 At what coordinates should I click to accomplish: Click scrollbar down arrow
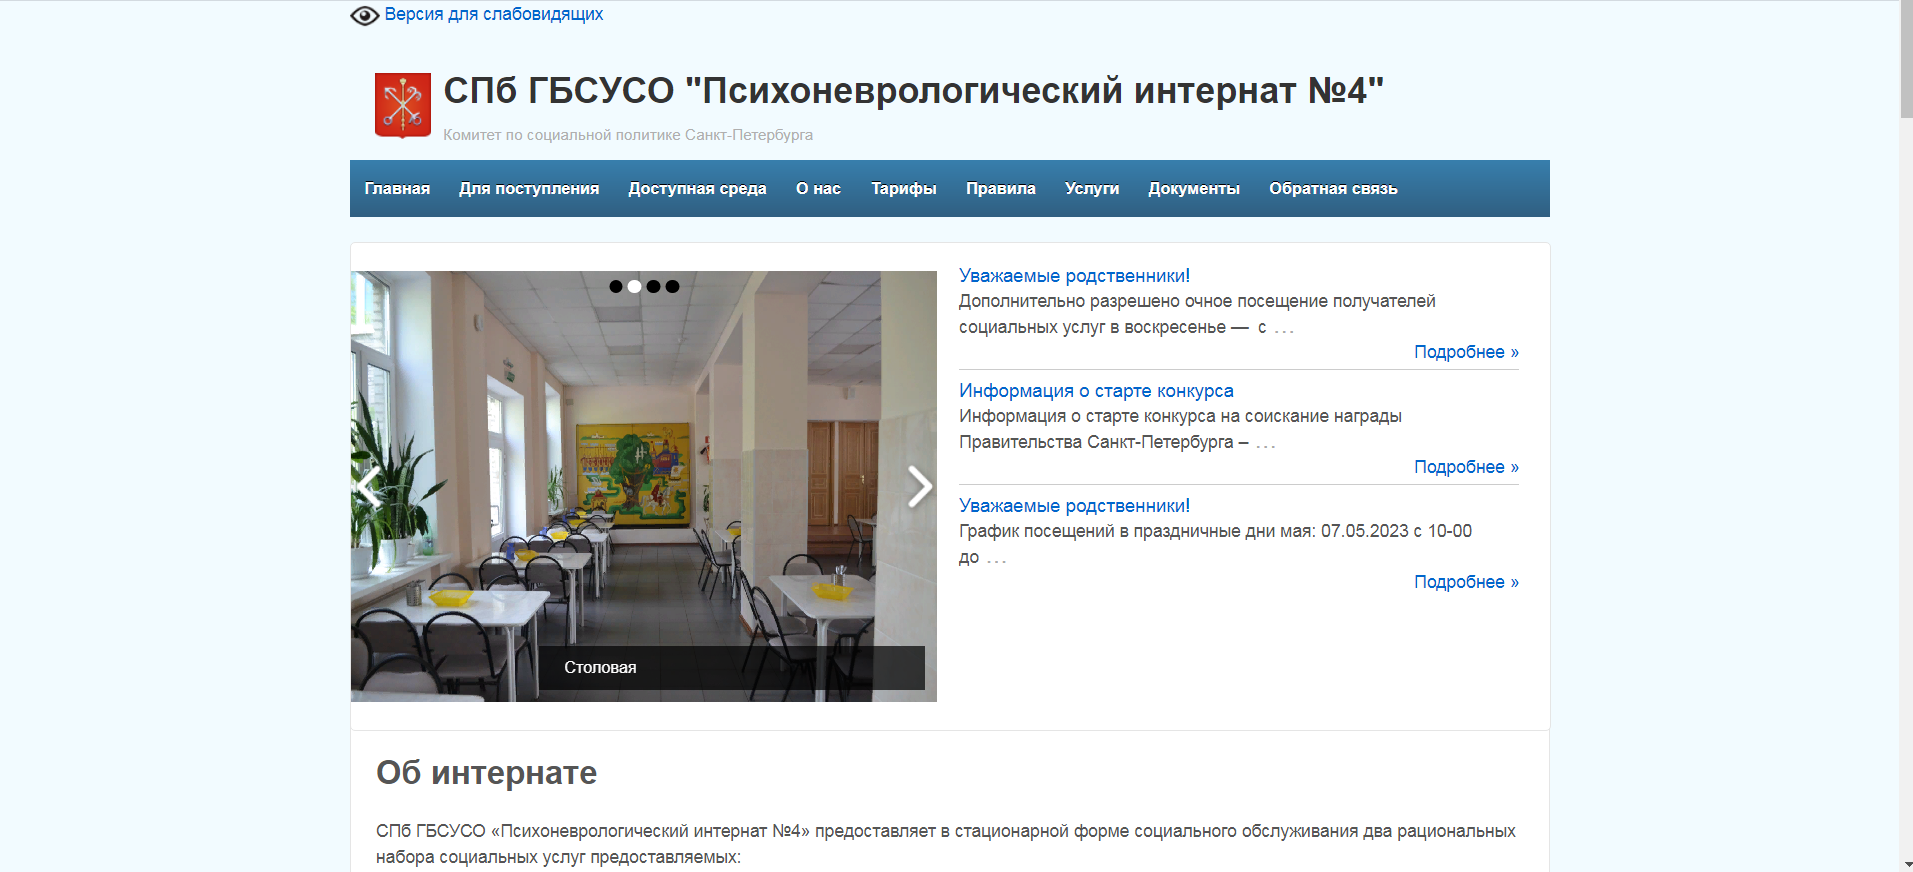click(1906, 864)
